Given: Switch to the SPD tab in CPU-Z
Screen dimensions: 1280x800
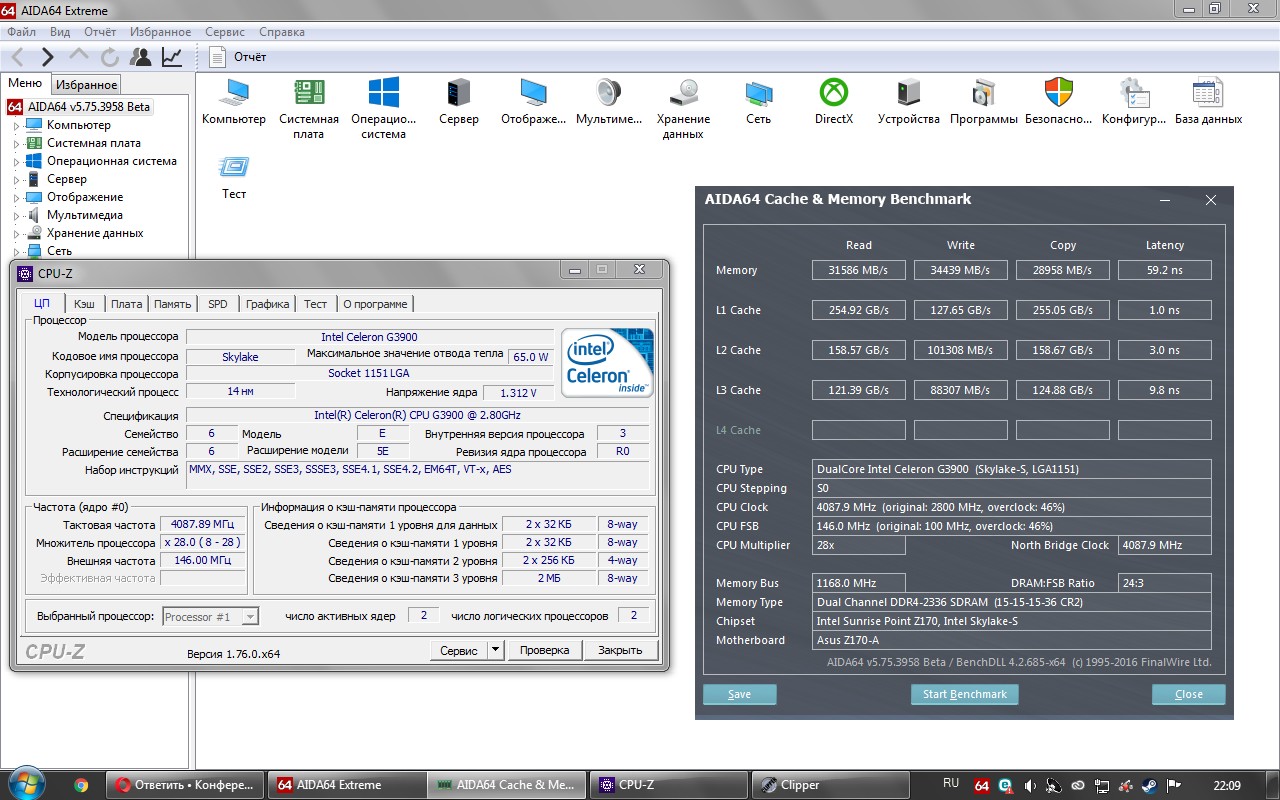Looking at the screenshot, I should 217,304.
